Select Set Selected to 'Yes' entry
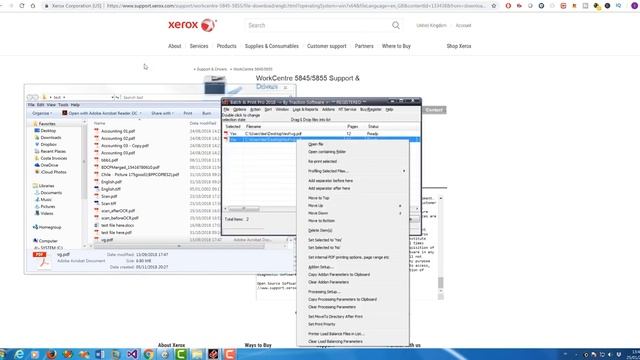640x360 pixels. click(325, 240)
